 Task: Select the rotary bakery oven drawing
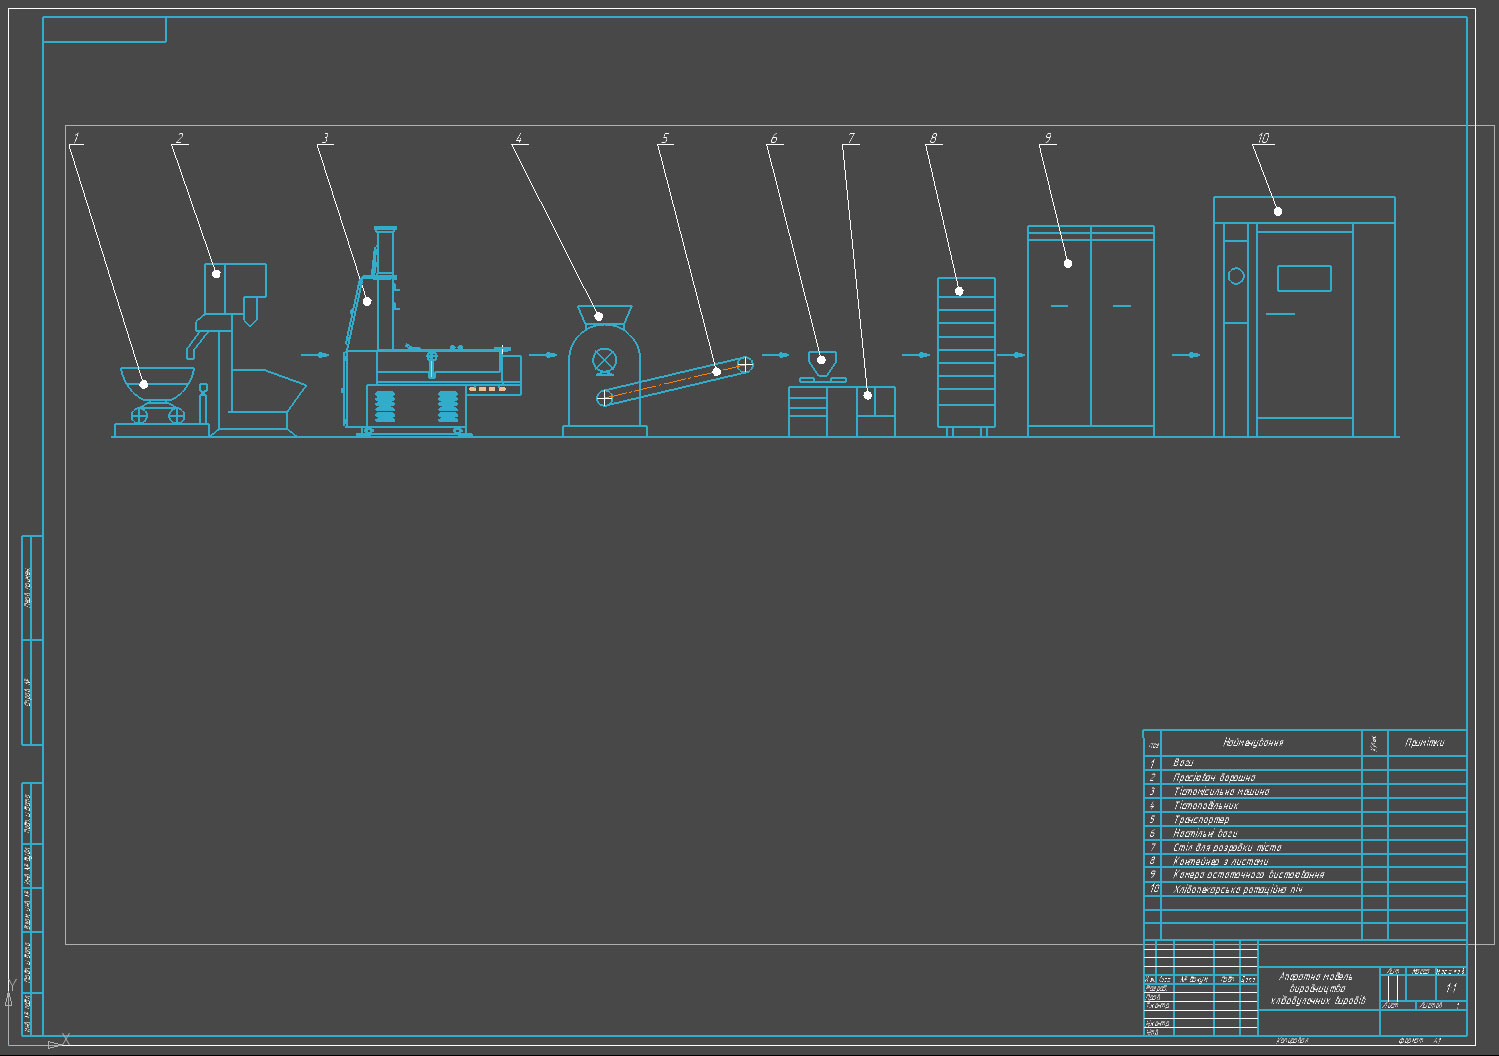click(1304, 317)
